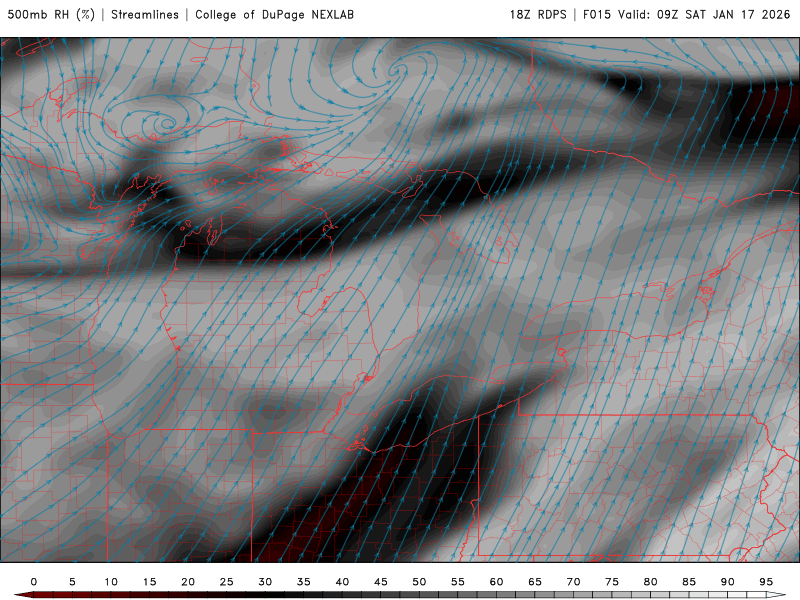Screen dimensions: 800x600
Task: Click the colorbar label "0"
Action: point(34,582)
